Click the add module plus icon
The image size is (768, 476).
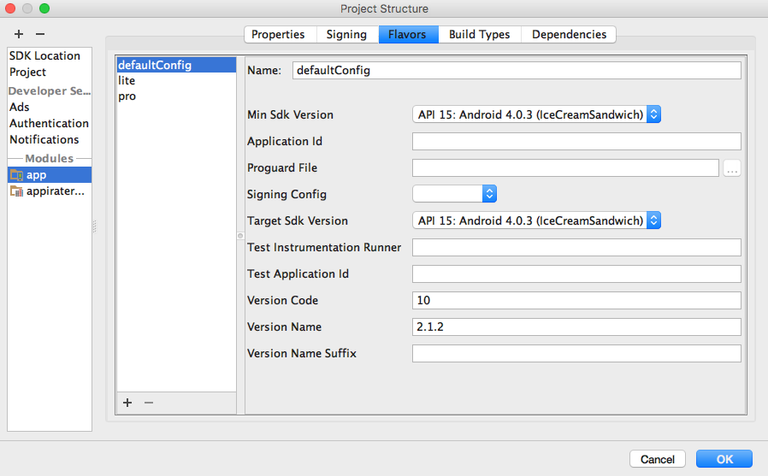(x=18, y=34)
